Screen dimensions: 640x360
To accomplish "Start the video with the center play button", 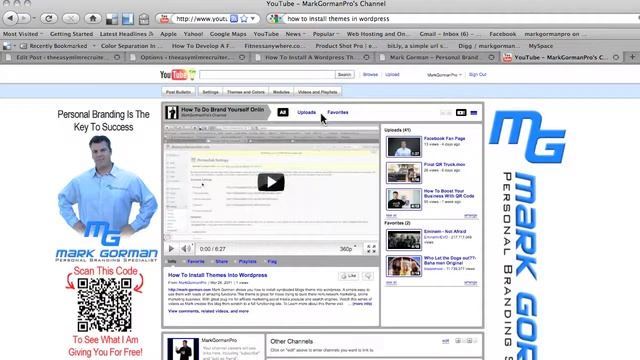I will click(271, 182).
